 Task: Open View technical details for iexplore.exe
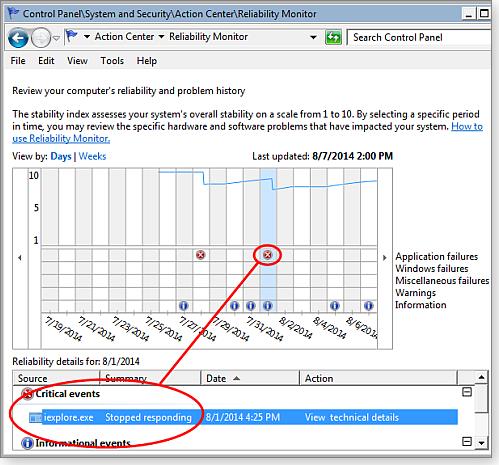352,417
